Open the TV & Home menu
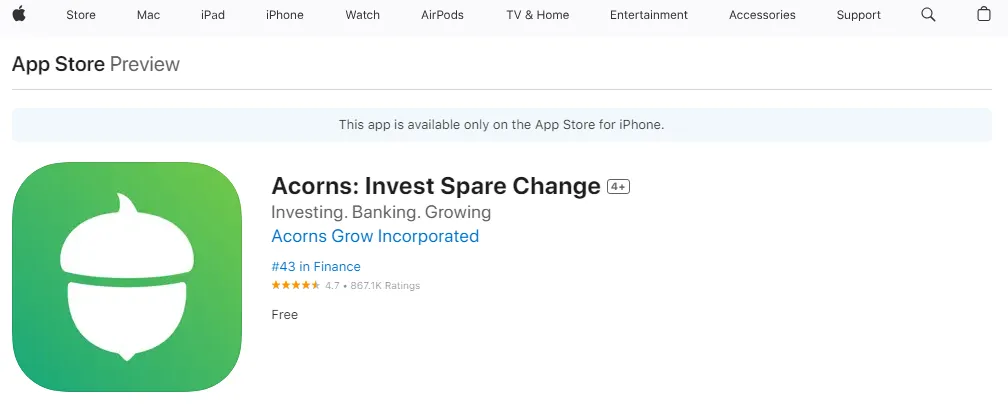Viewport: 1008px width, 416px height. tap(537, 15)
